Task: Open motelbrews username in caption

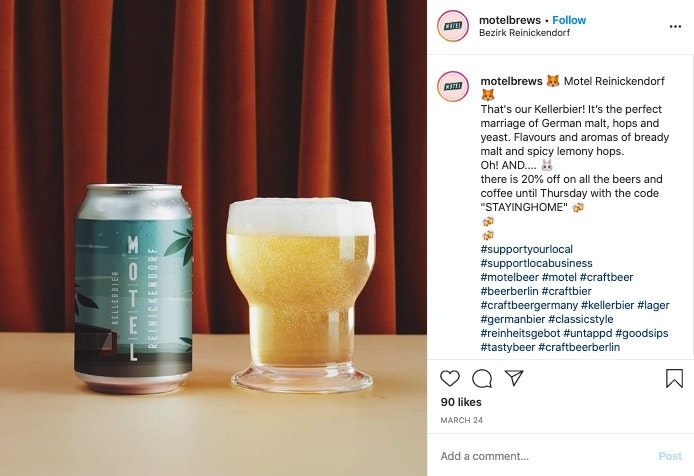Action: [511, 81]
